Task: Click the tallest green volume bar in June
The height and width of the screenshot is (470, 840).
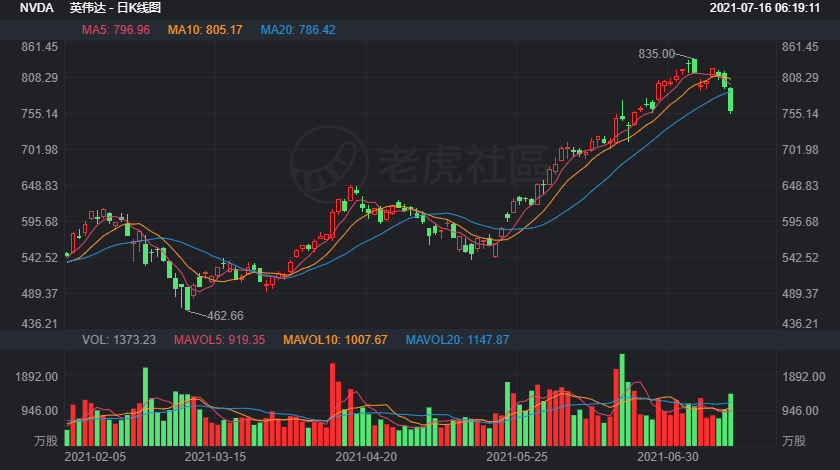Action: (622, 400)
